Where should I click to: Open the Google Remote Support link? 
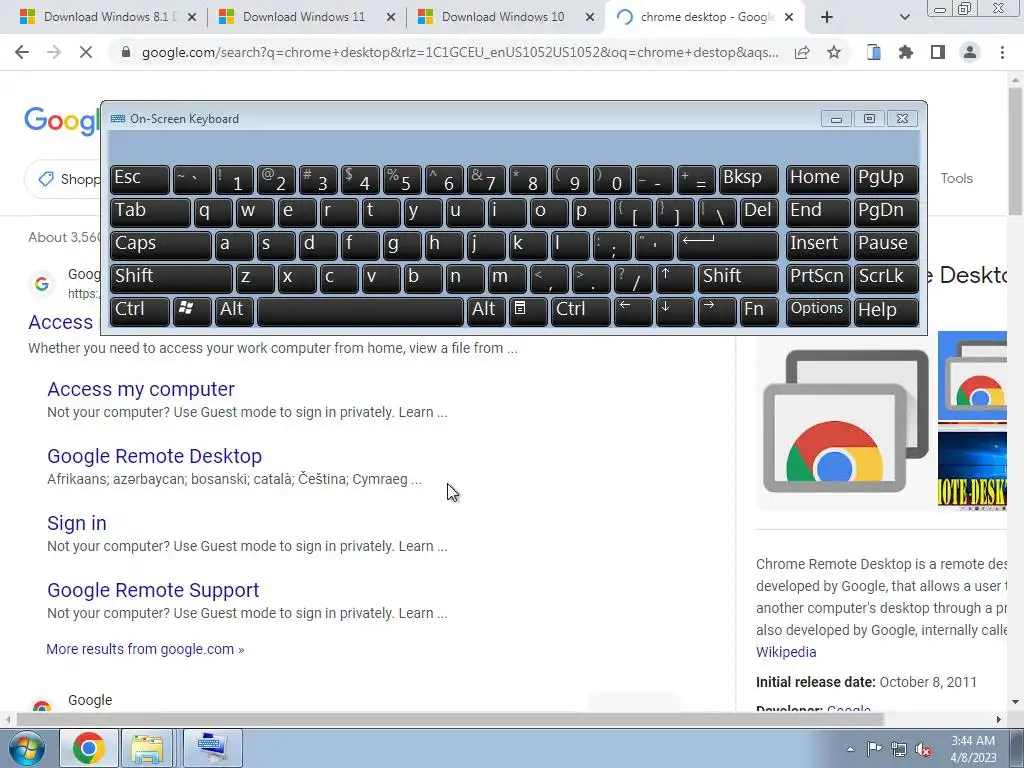pyautogui.click(x=153, y=590)
